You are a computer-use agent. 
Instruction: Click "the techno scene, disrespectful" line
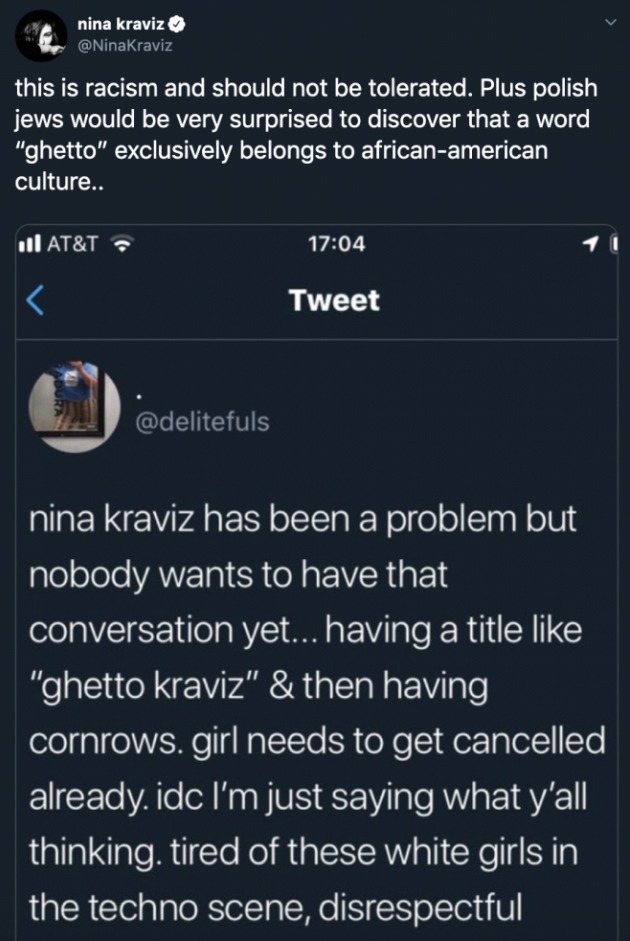(275, 908)
